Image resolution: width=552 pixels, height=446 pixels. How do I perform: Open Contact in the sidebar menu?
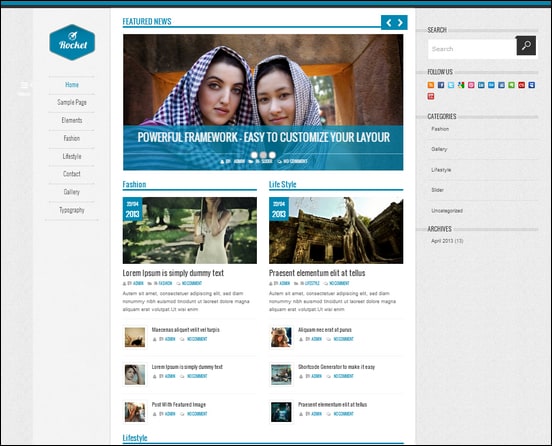pyautogui.click(x=72, y=174)
